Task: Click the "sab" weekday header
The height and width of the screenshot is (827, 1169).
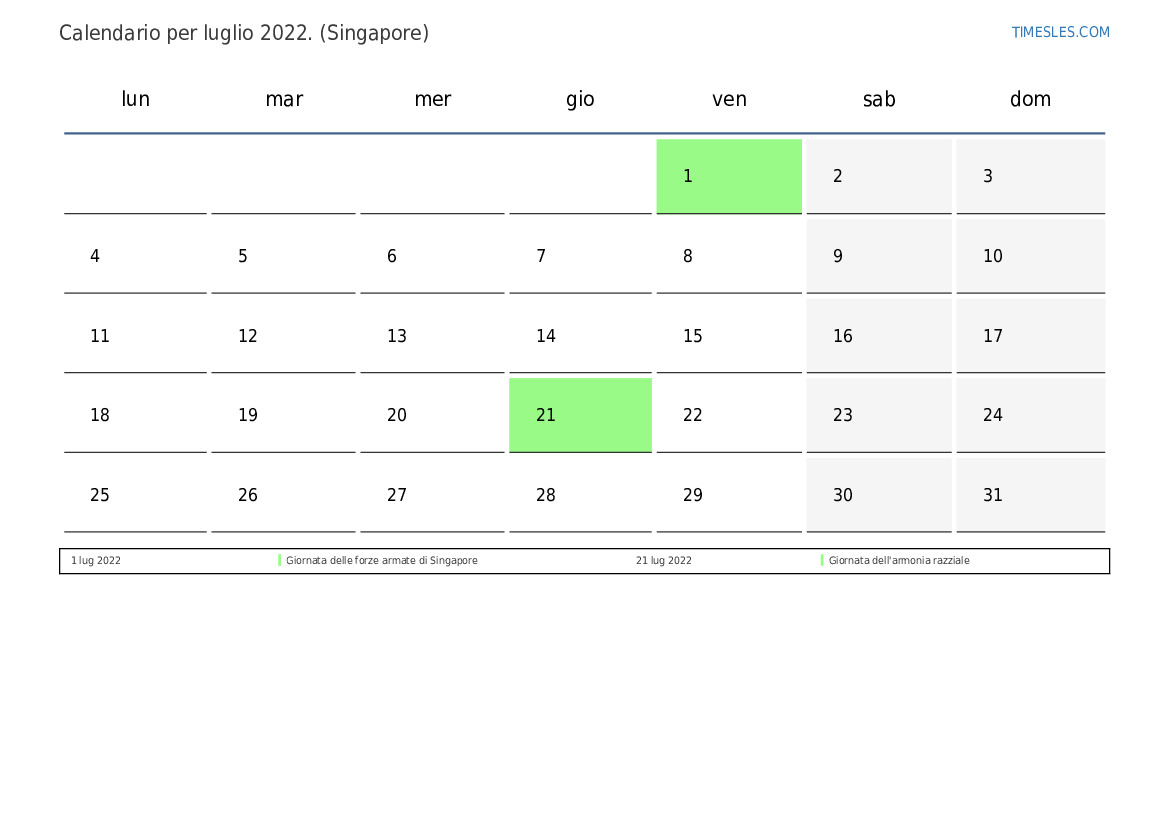Action: click(879, 99)
